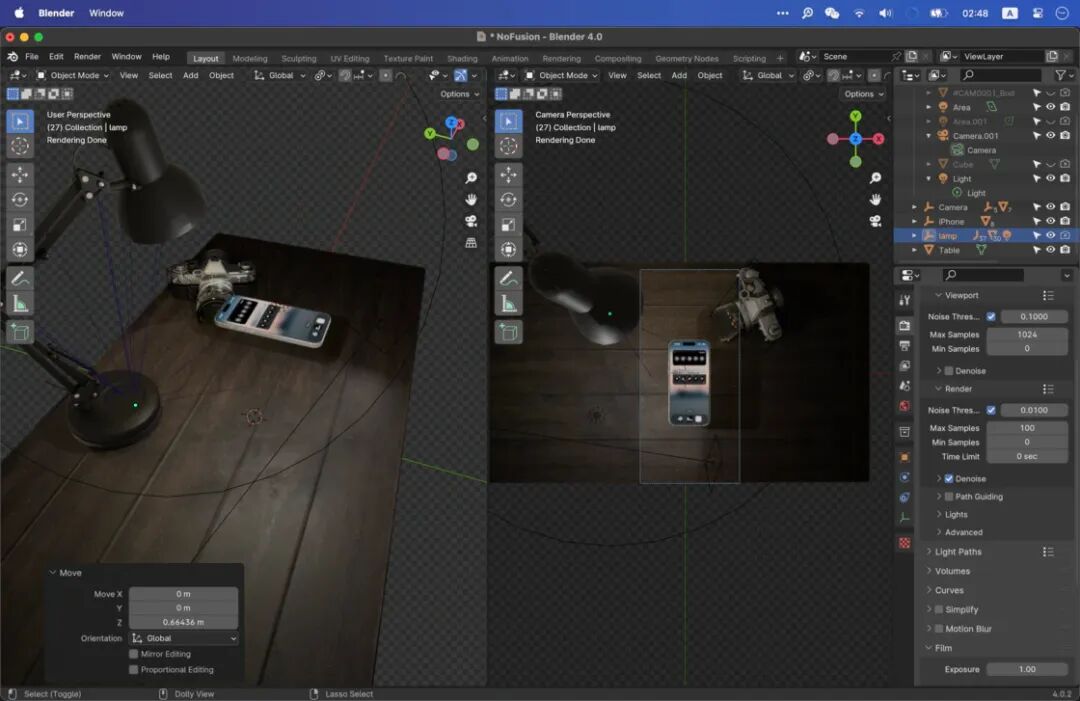Viewport: 1080px width, 701px height.
Task: Click the Move Z value field
Action: [x=183, y=622]
